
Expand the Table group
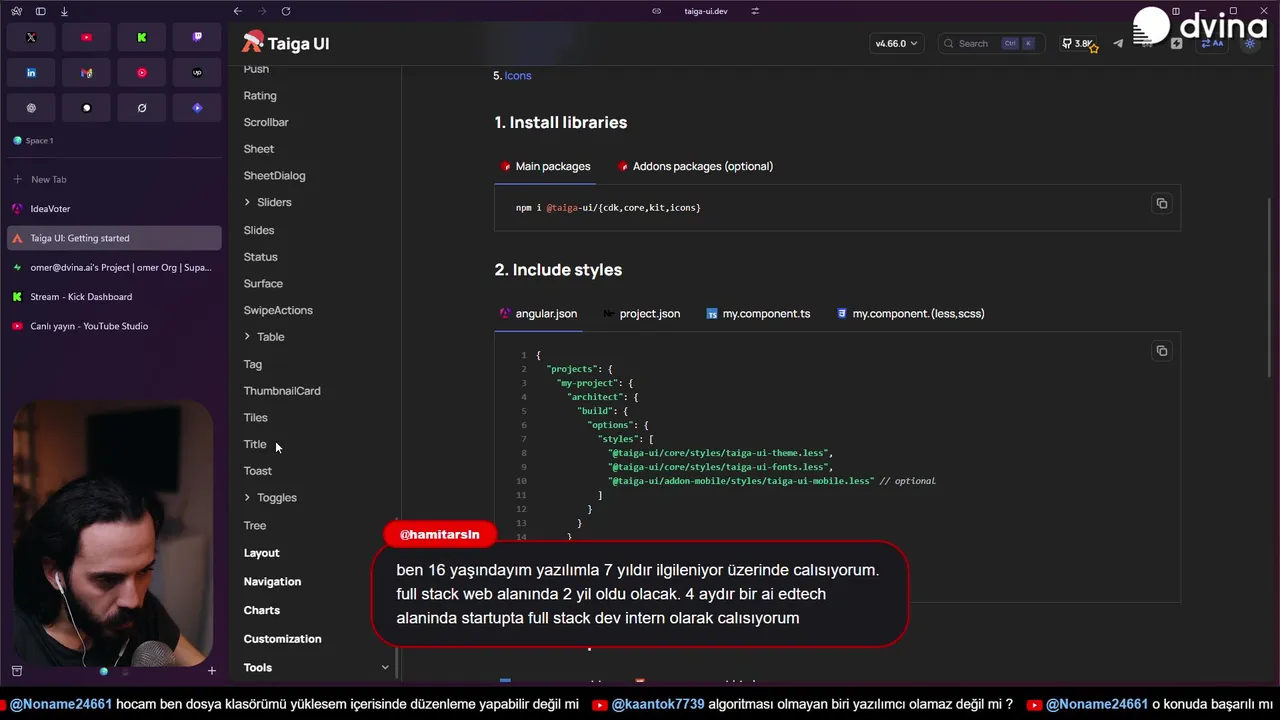[x=264, y=337]
